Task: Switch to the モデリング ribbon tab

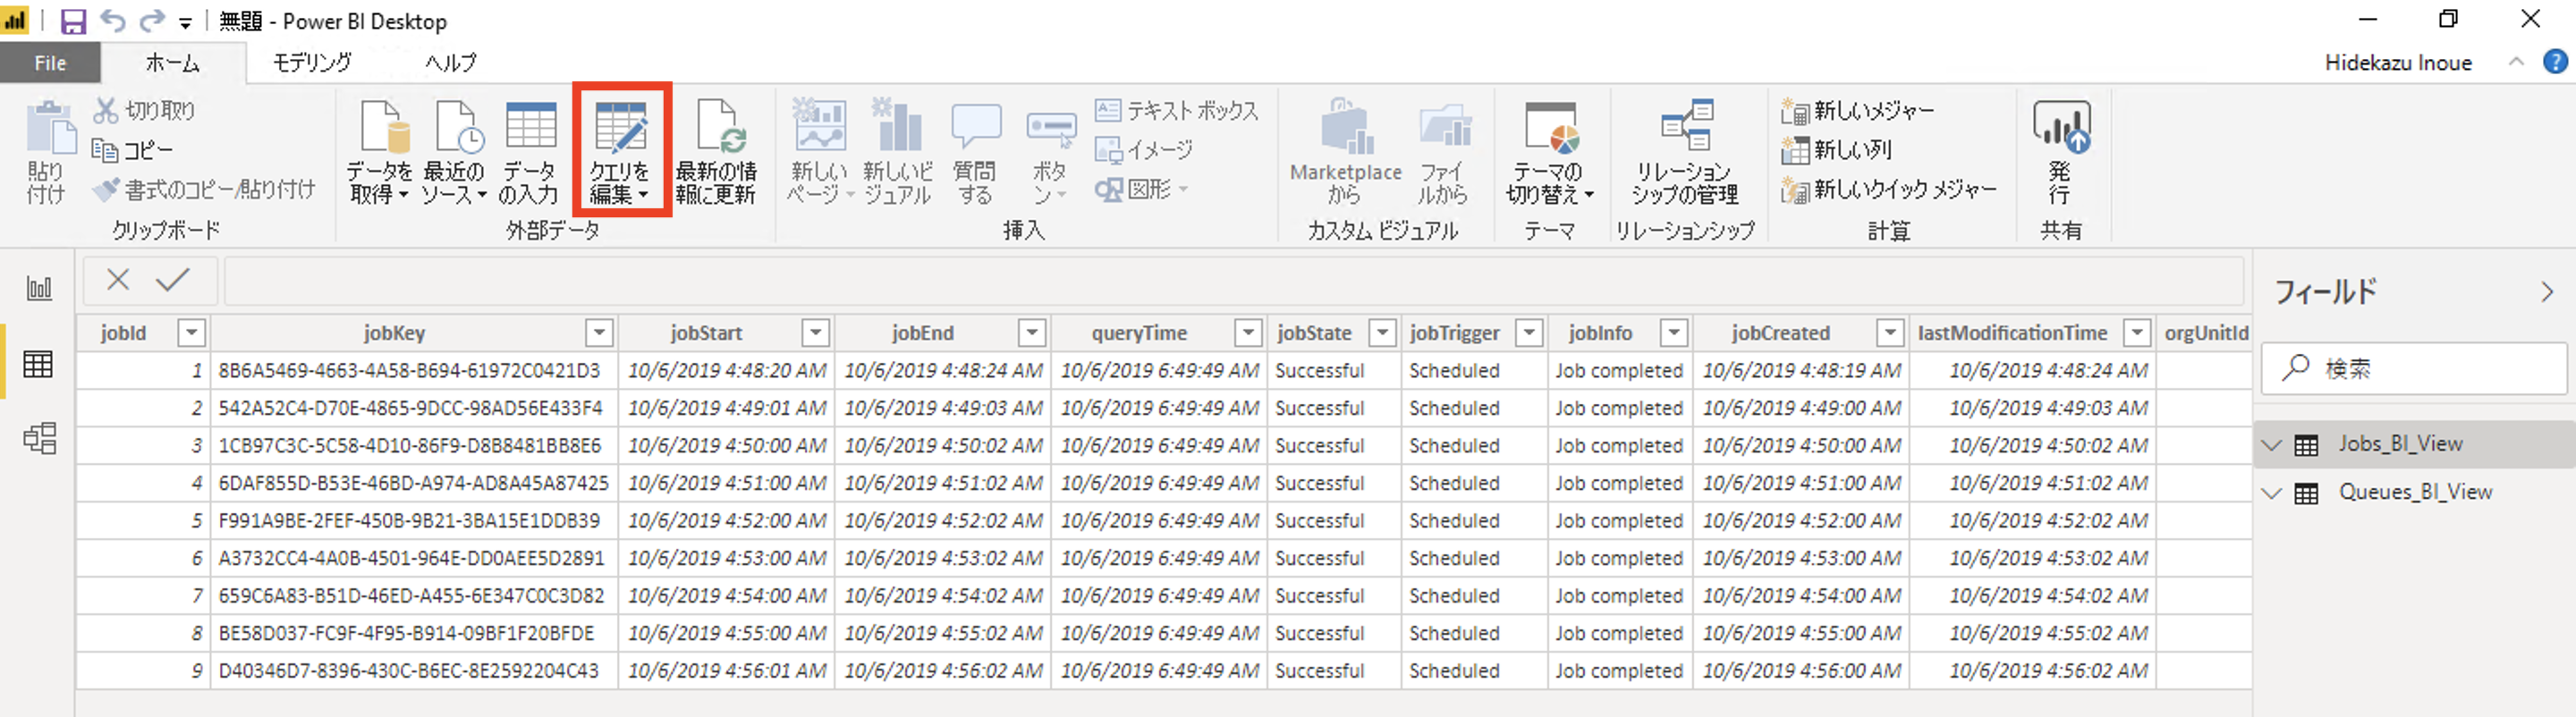Action: click(312, 63)
